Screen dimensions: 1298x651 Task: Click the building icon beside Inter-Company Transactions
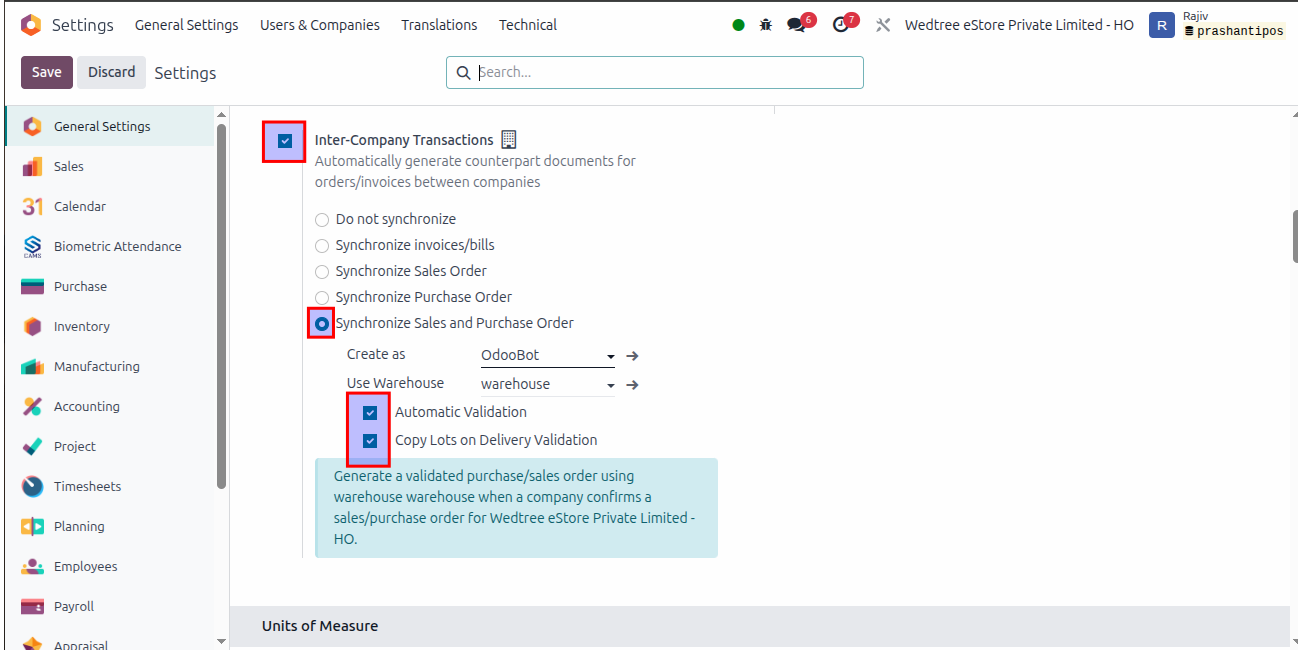508,140
